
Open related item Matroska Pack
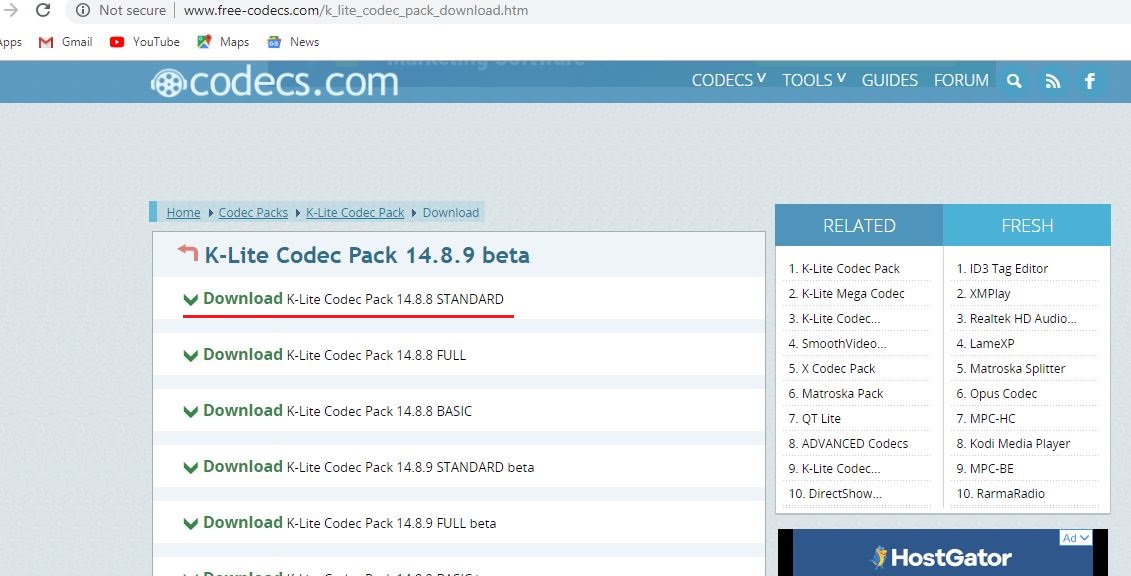(836, 394)
